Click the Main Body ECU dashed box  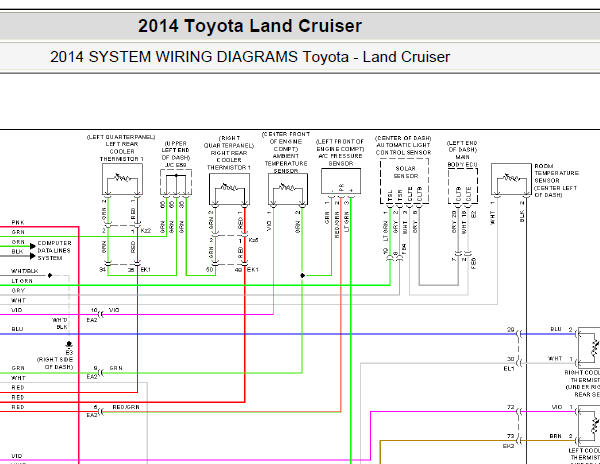pos(463,186)
